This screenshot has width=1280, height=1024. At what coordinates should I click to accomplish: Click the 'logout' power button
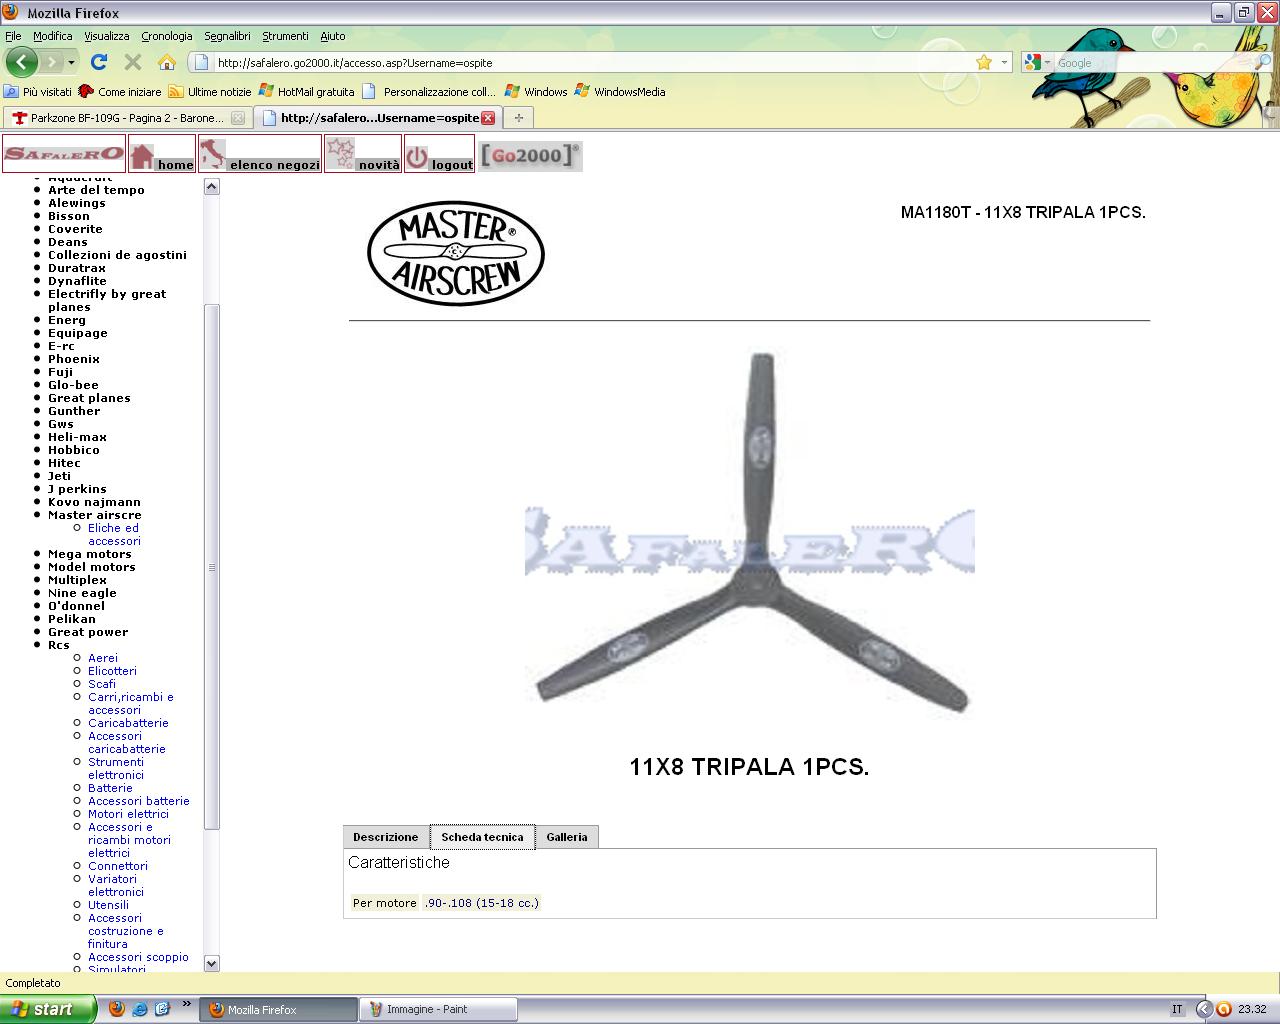(439, 155)
